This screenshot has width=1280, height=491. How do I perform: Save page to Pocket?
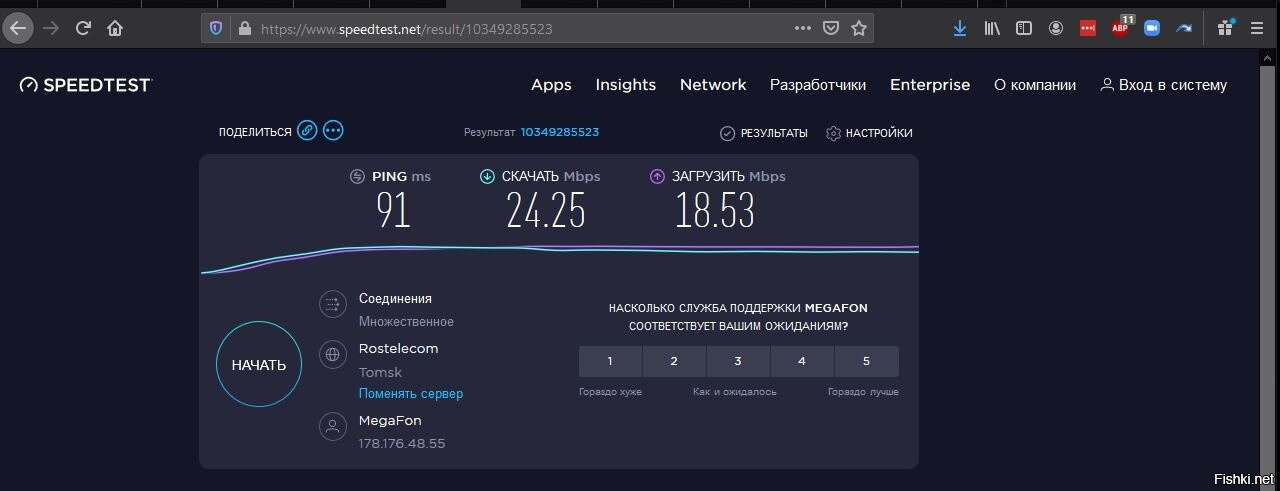[x=830, y=28]
